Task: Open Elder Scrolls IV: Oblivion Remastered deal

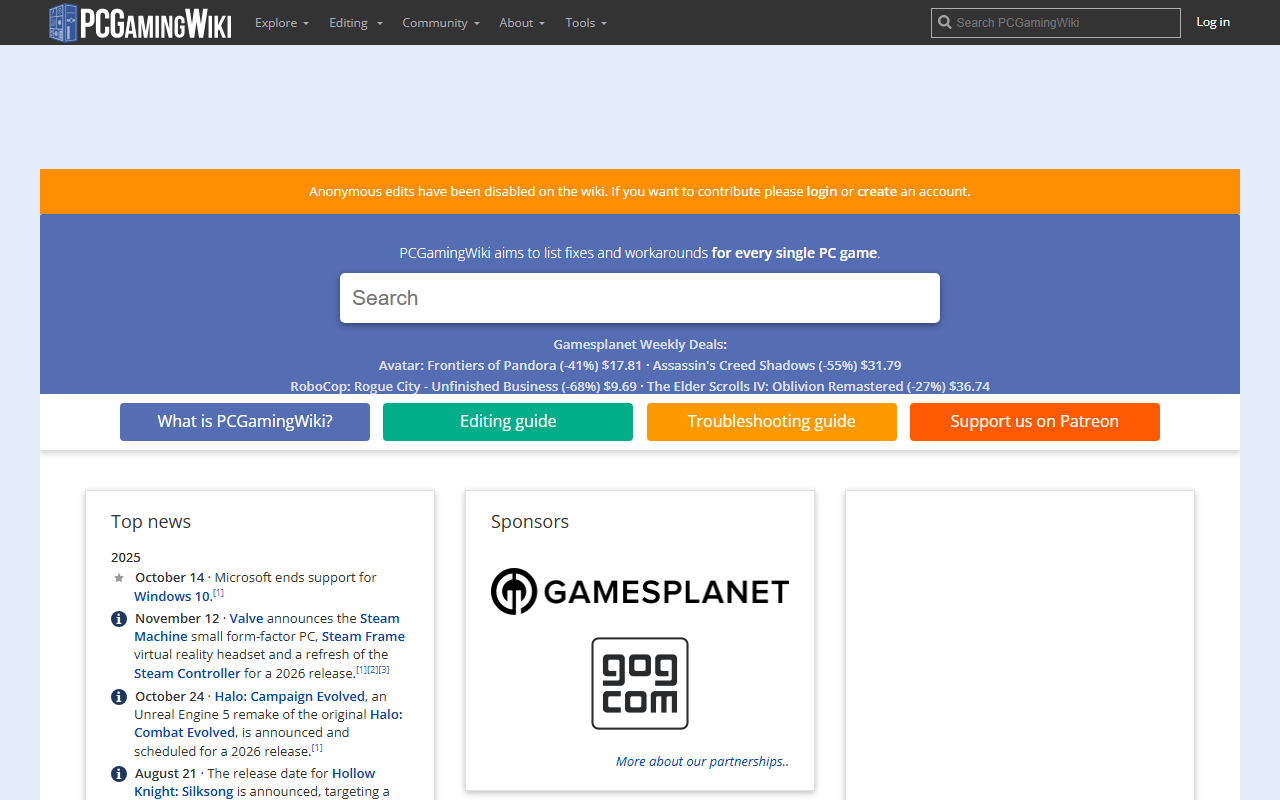Action: point(818,386)
